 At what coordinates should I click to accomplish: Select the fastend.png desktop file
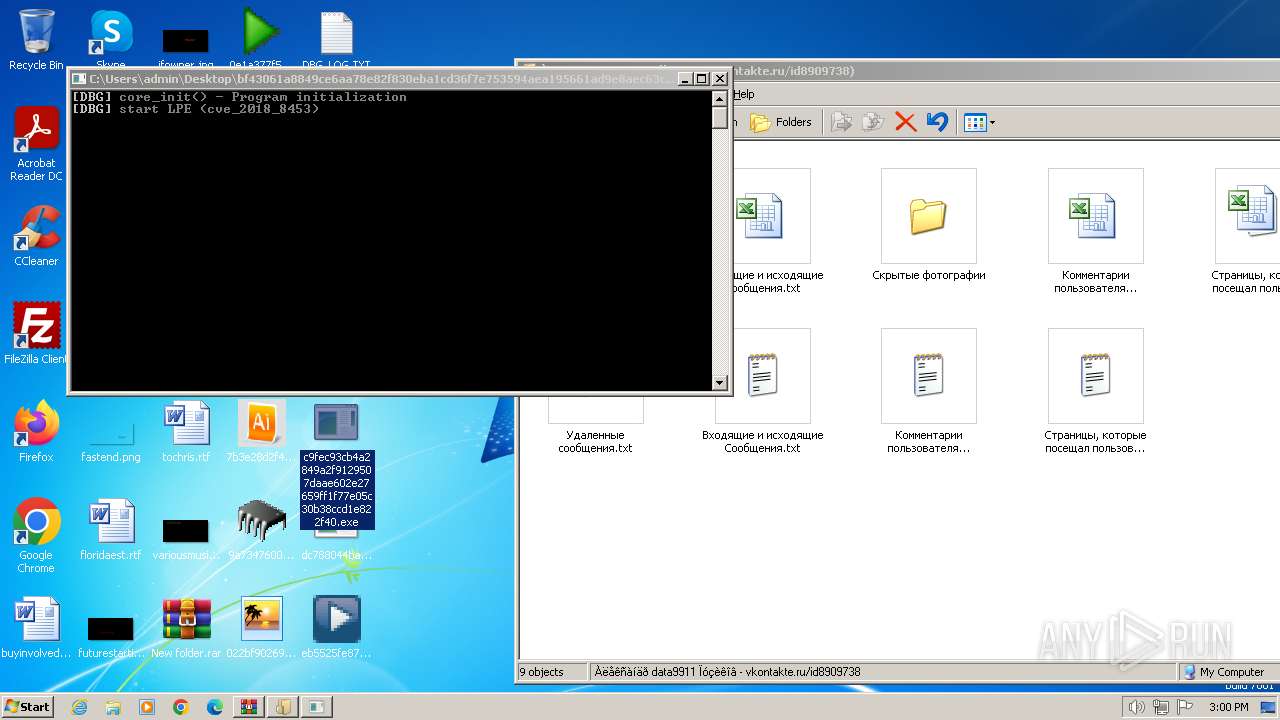click(111, 440)
